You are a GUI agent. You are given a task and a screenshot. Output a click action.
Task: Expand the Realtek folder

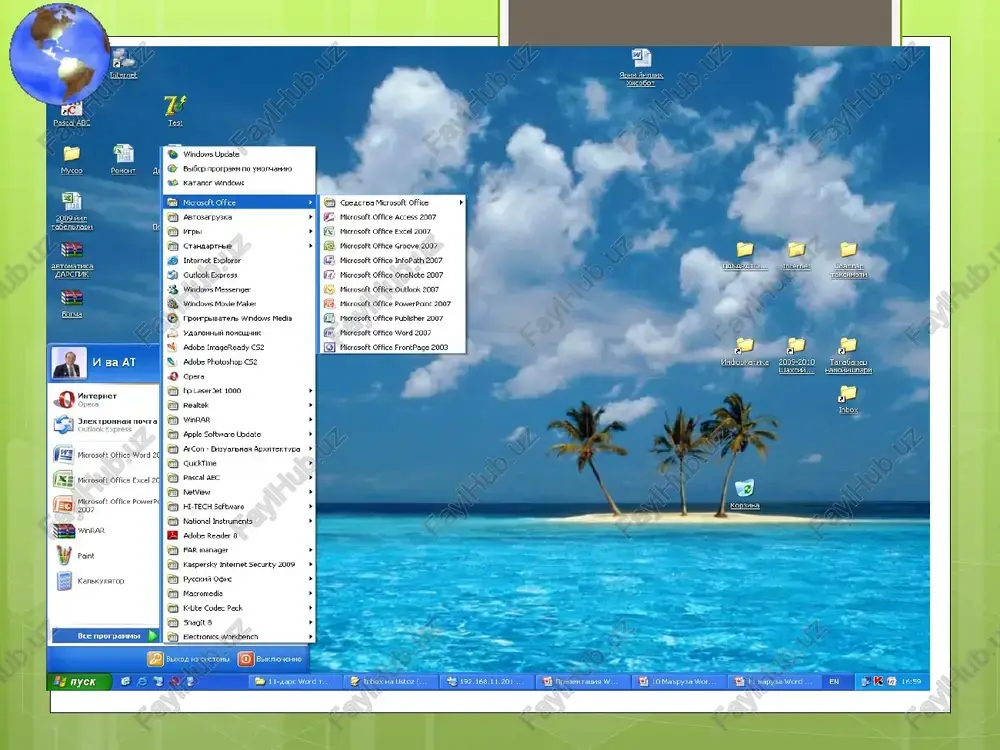point(239,406)
